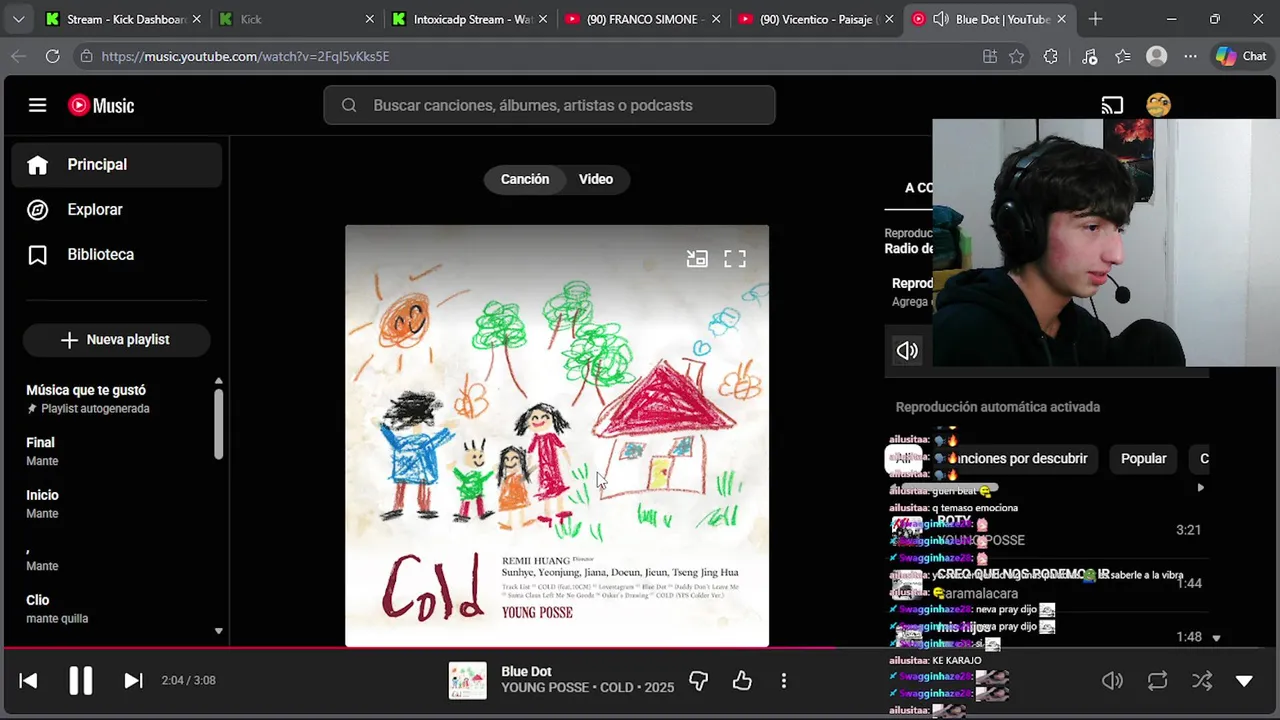
Task: Skip to the previous track
Action: click(x=28, y=681)
